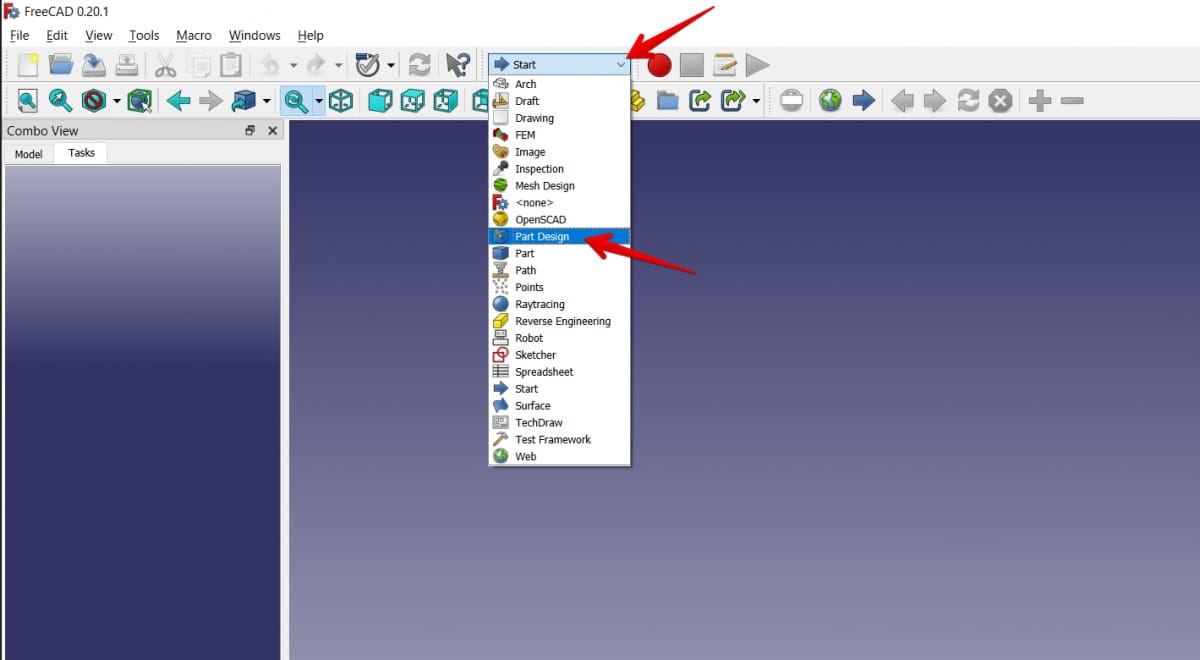Cut the selection
1200x660 pixels.
tap(167, 64)
